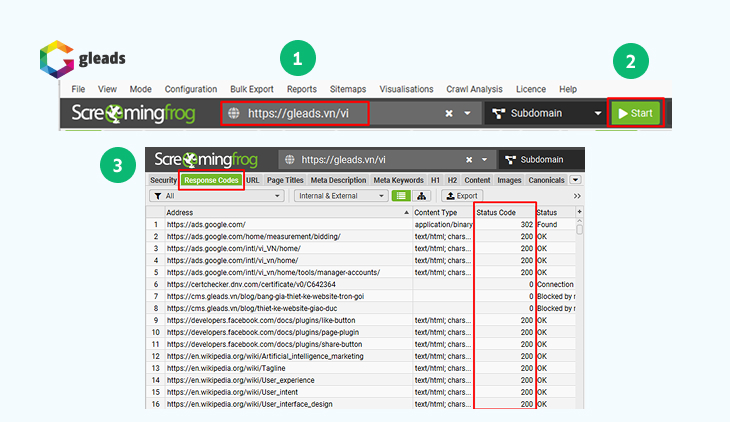Click the Export button
The image size is (730, 422).
click(x=462, y=196)
